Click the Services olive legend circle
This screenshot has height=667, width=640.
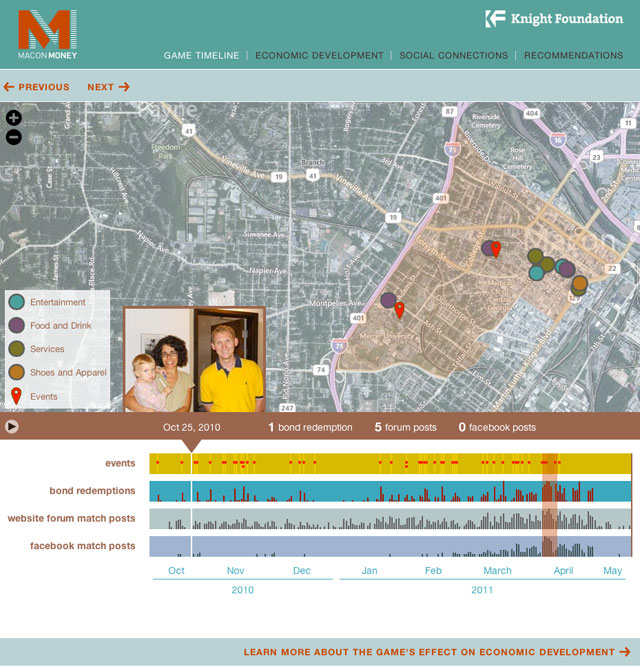16,348
